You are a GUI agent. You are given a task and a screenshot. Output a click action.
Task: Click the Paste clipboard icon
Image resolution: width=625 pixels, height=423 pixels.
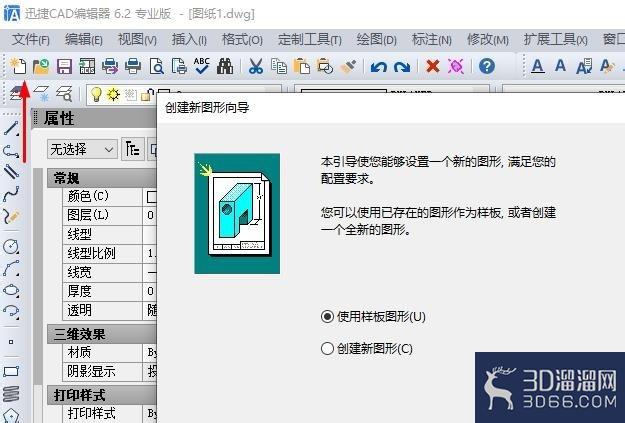coord(302,66)
